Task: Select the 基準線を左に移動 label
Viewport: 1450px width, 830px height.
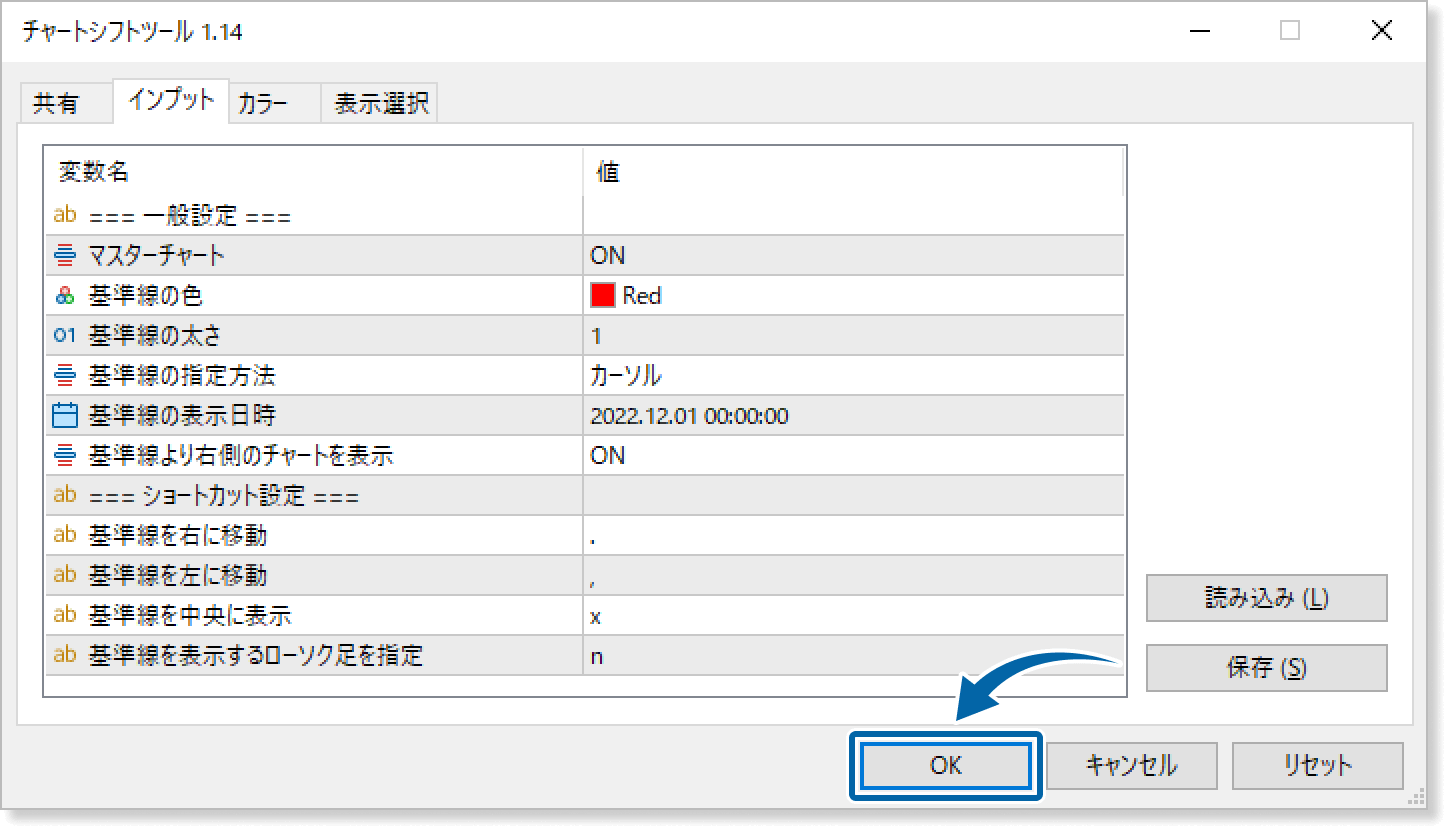Action: (x=178, y=575)
